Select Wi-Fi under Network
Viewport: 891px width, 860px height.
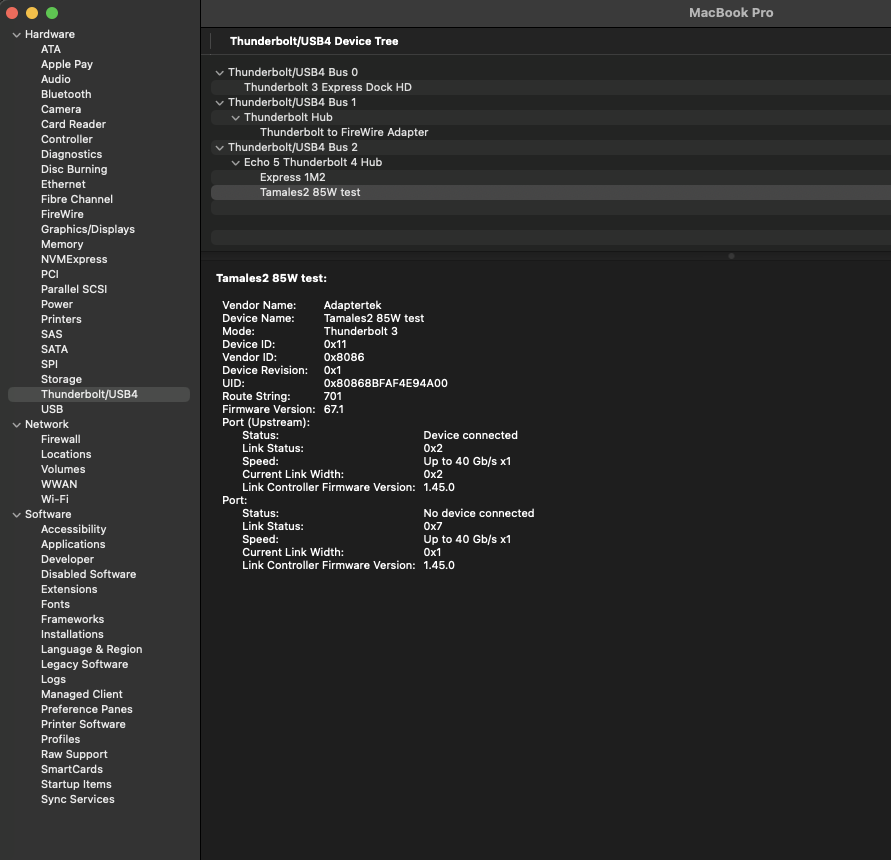[55, 499]
